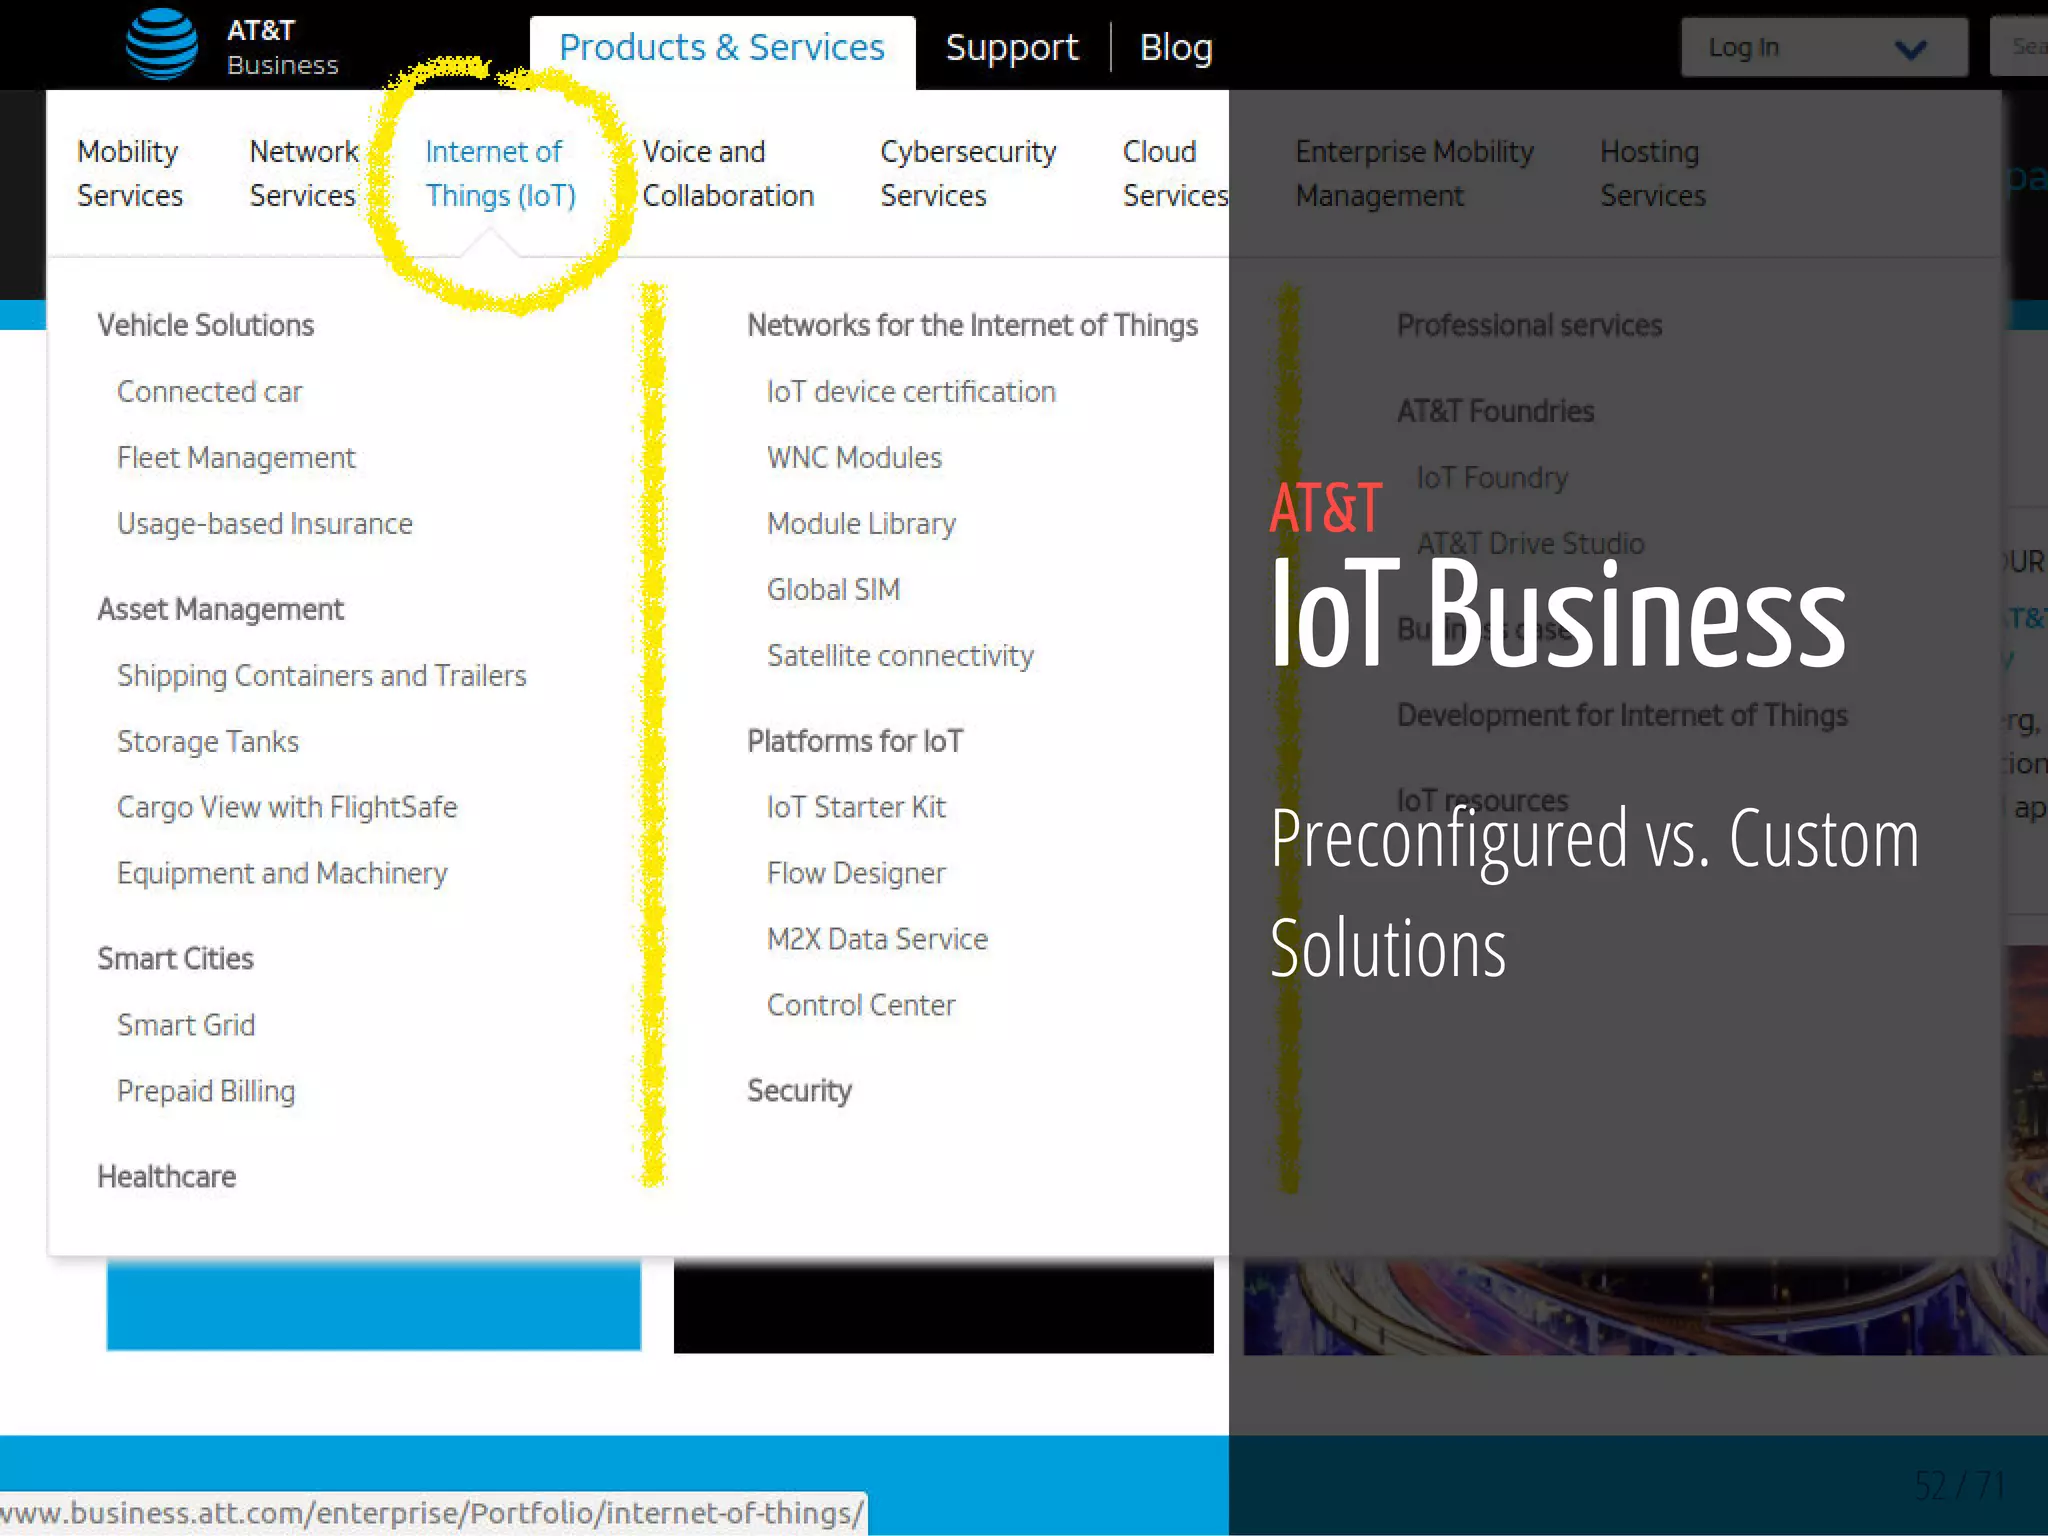Open Professional services link
The image size is (2048, 1536).
(1529, 325)
